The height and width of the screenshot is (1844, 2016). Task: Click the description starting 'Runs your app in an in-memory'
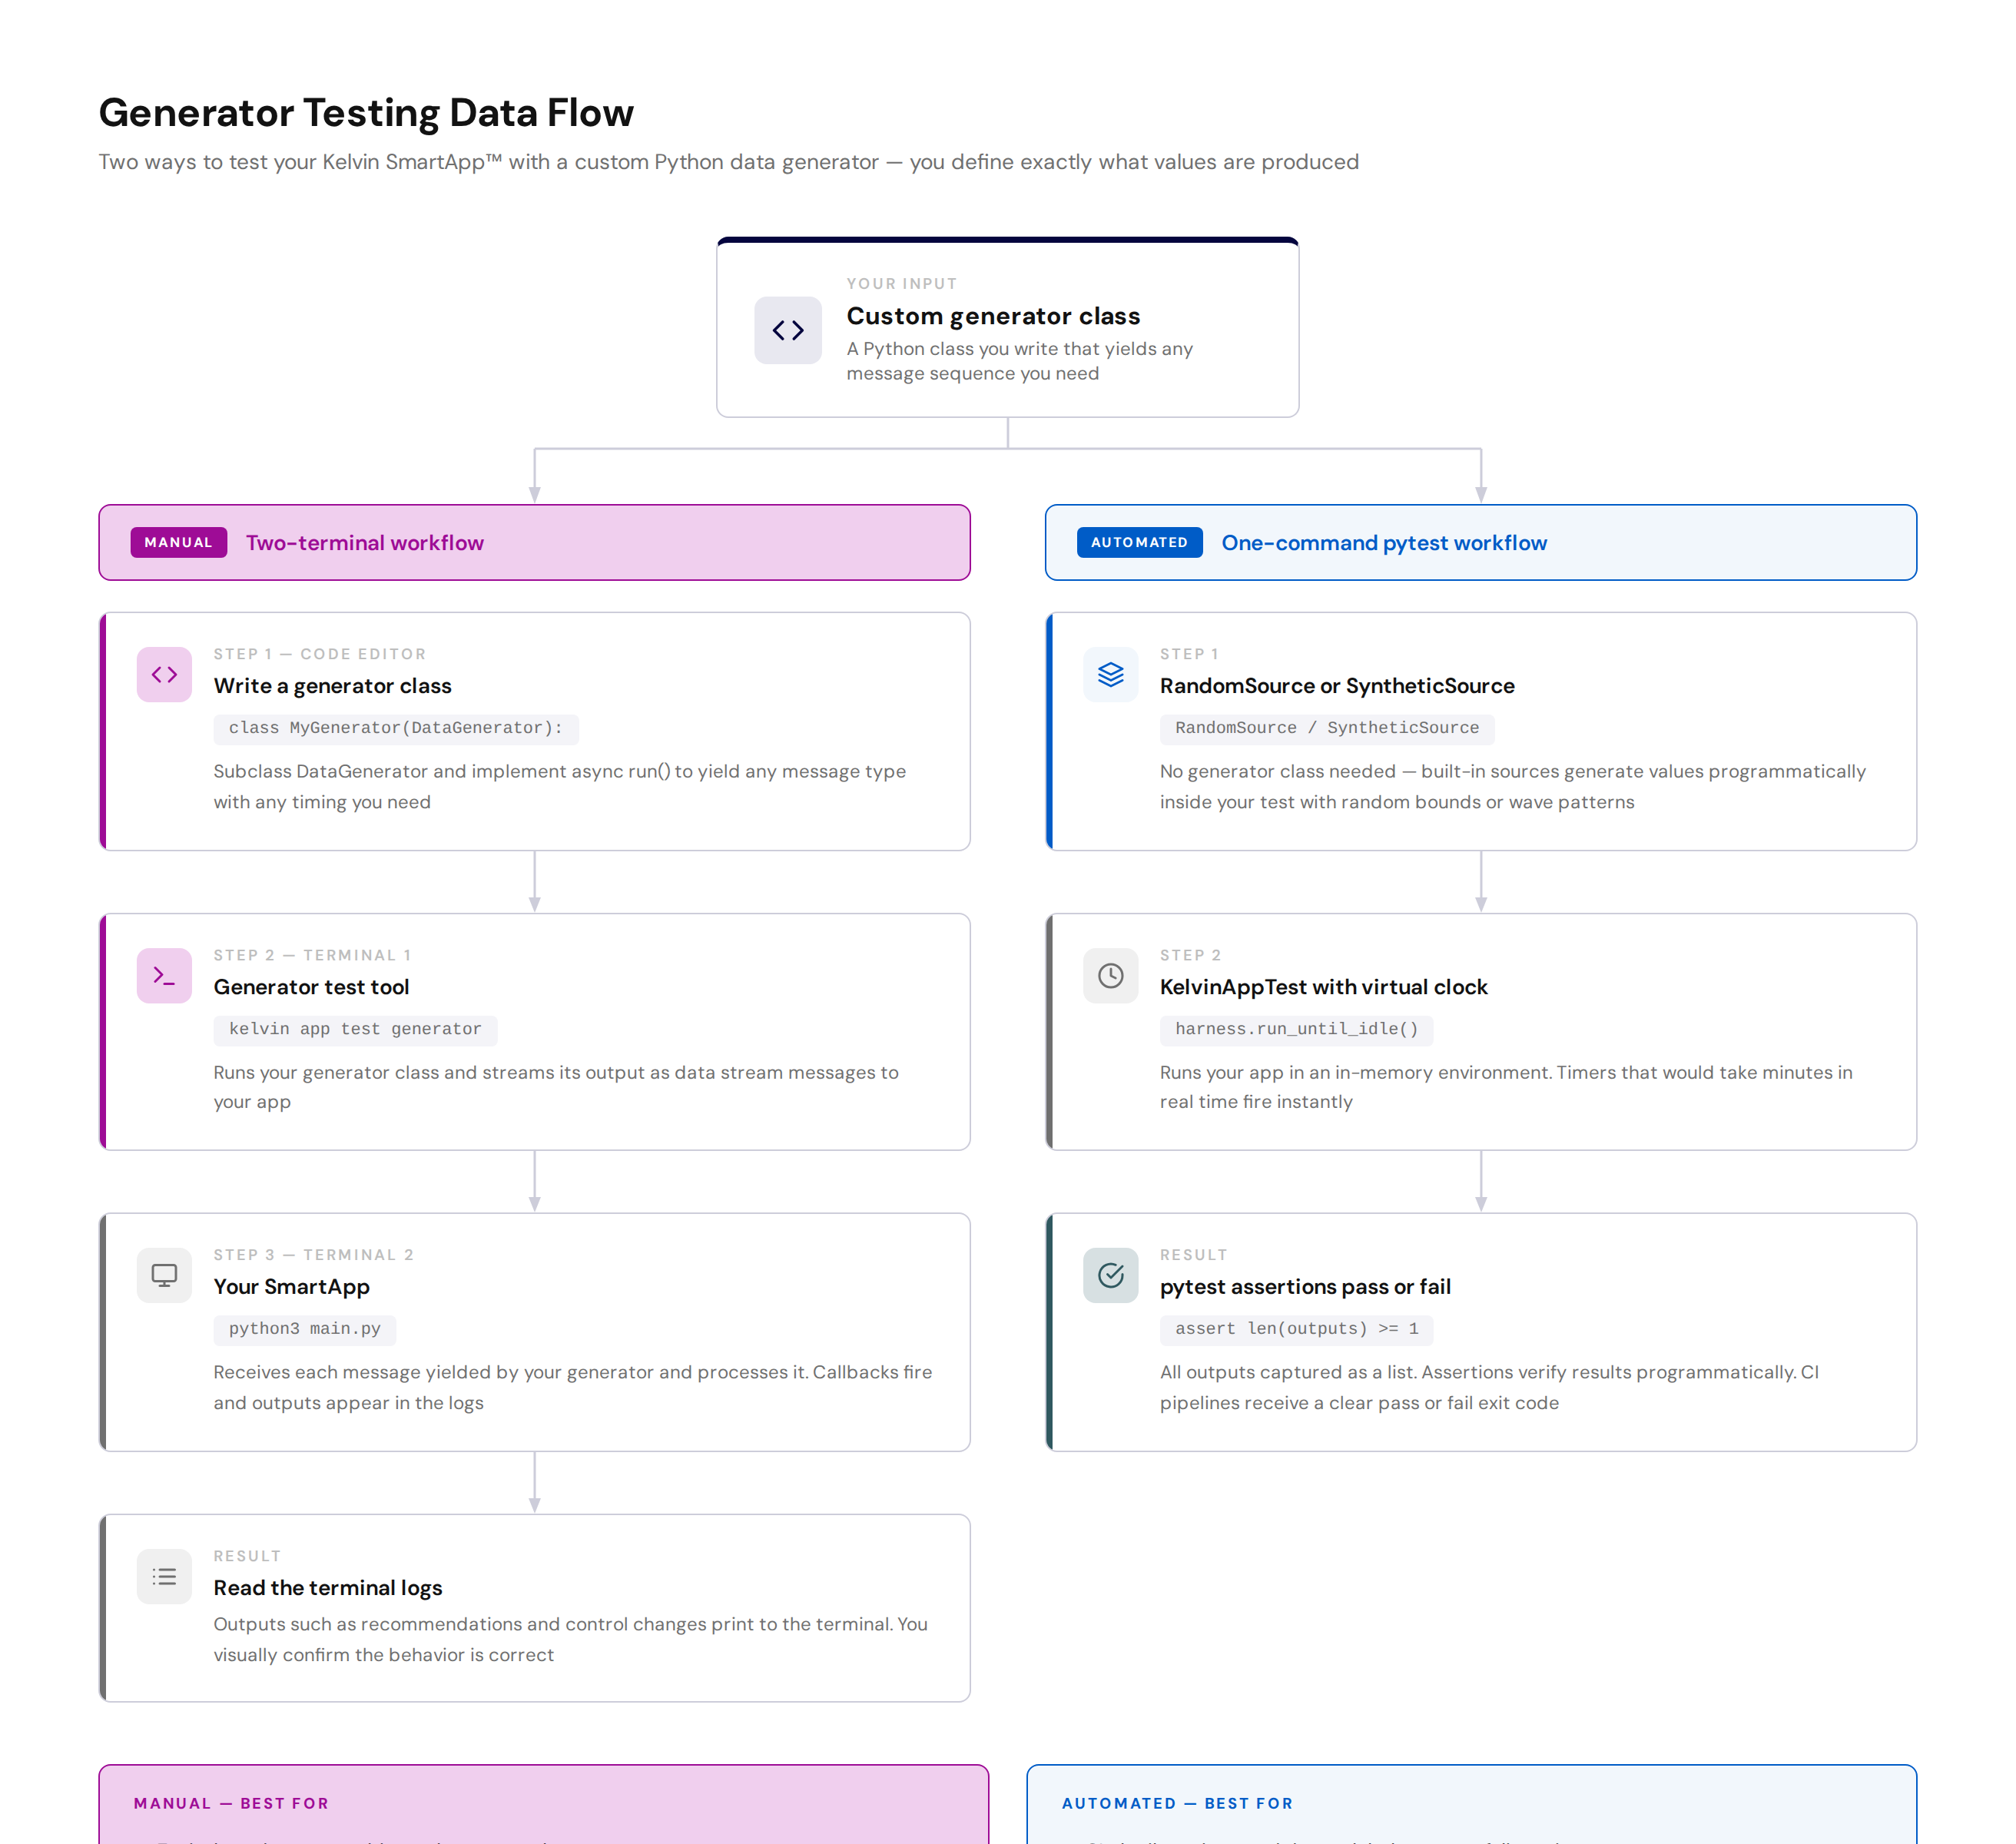coord(1506,1087)
